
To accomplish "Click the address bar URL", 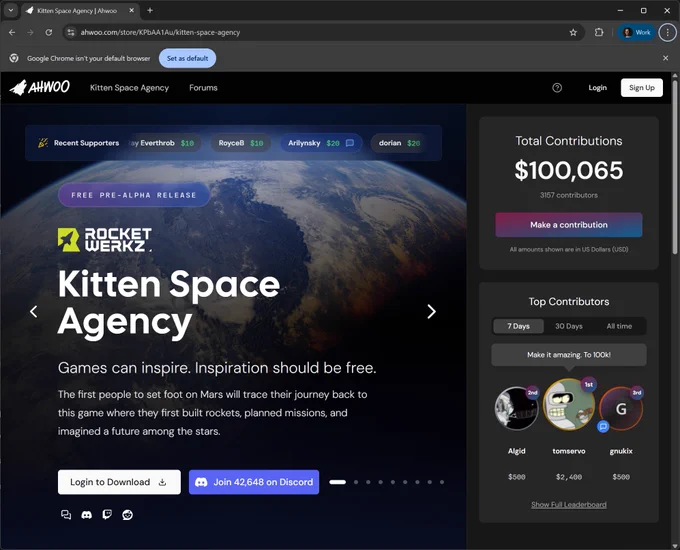I will pyautogui.click(x=160, y=33).
